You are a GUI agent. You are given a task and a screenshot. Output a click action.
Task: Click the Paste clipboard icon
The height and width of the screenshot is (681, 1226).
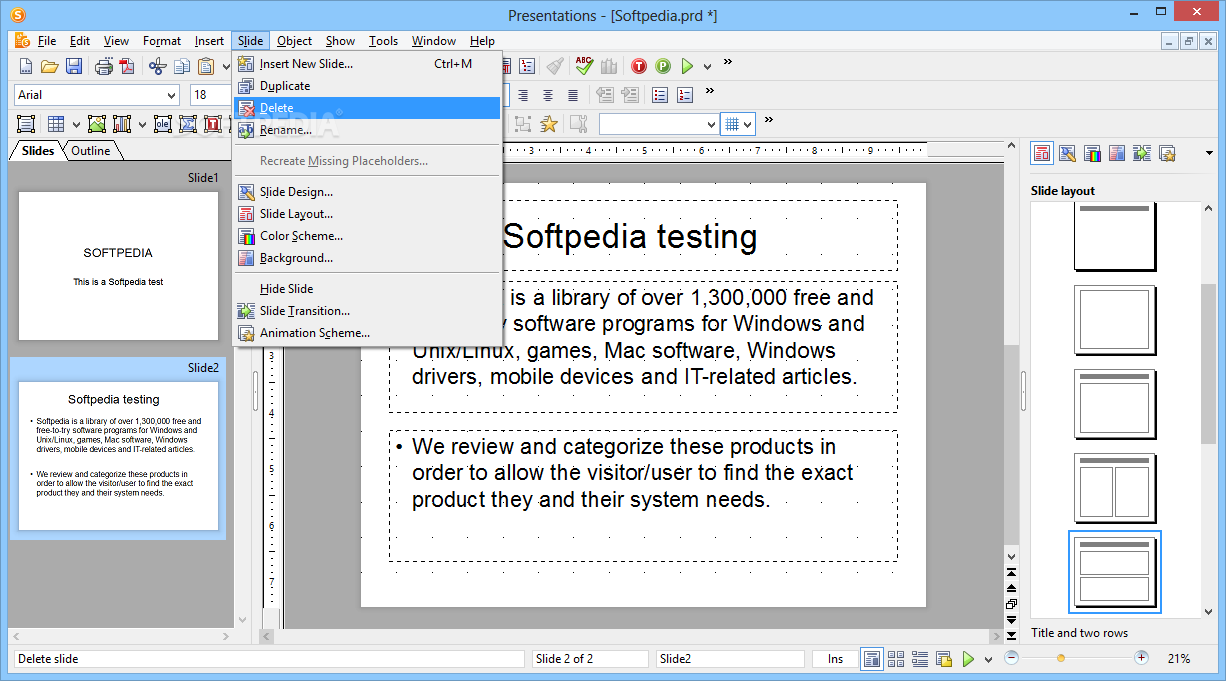click(x=206, y=66)
